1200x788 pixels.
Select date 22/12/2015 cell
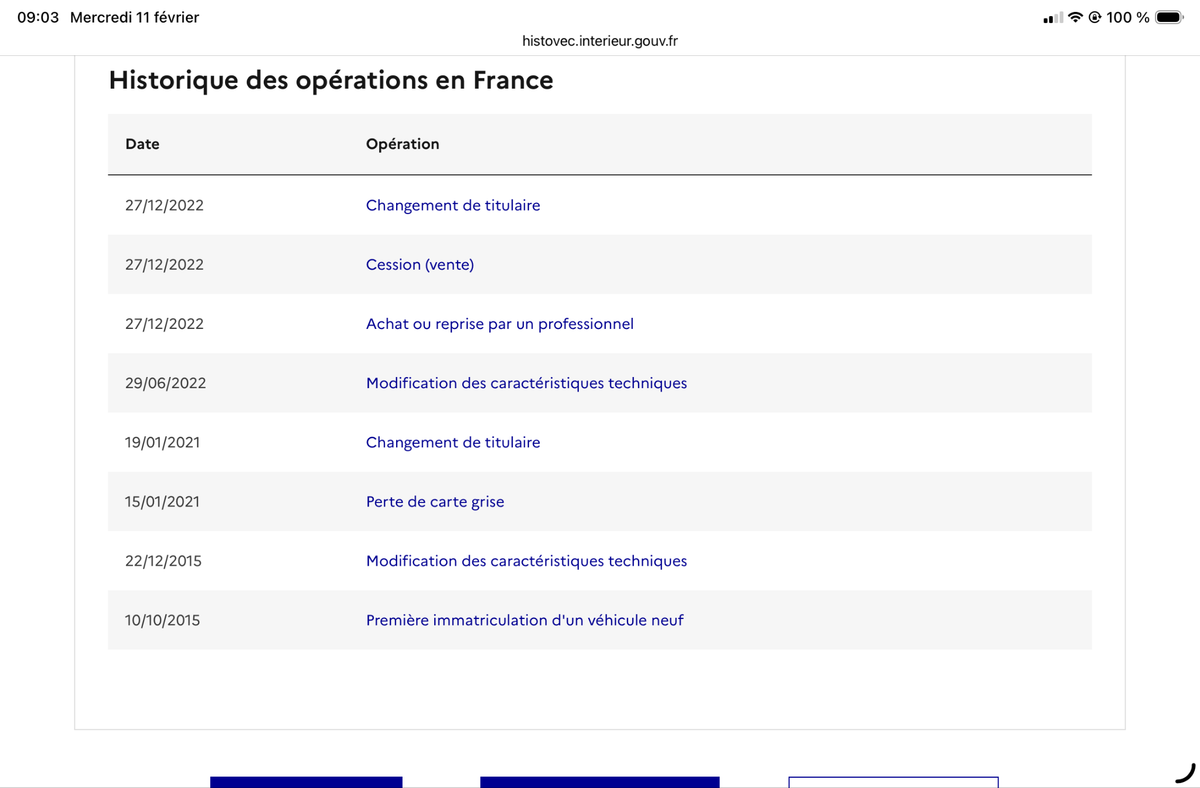click(x=163, y=561)
